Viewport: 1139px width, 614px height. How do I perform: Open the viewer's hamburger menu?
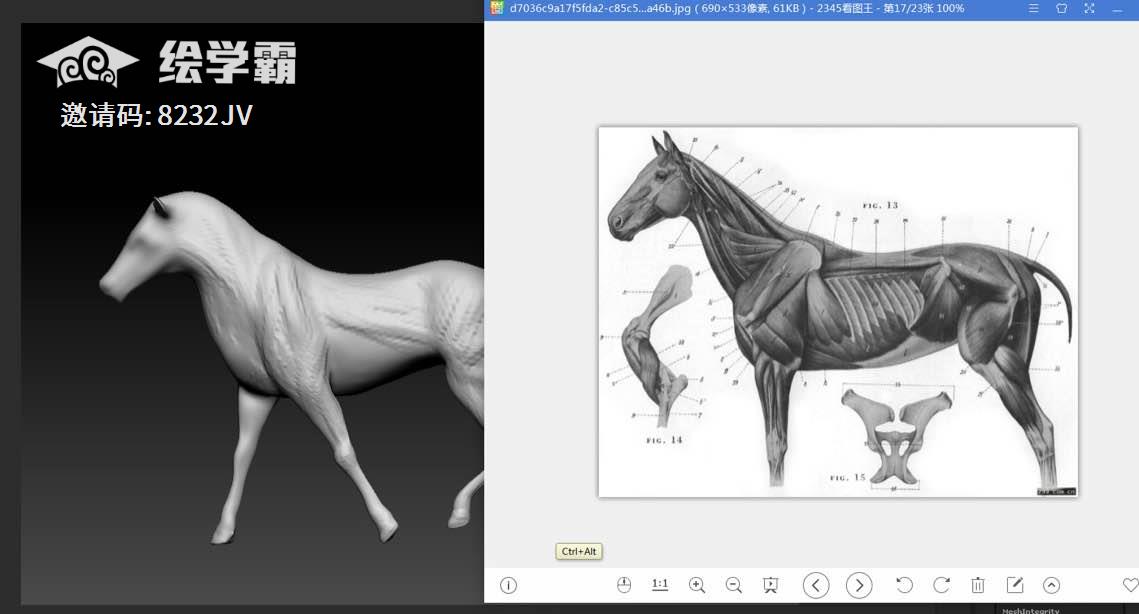point(1034,9)
